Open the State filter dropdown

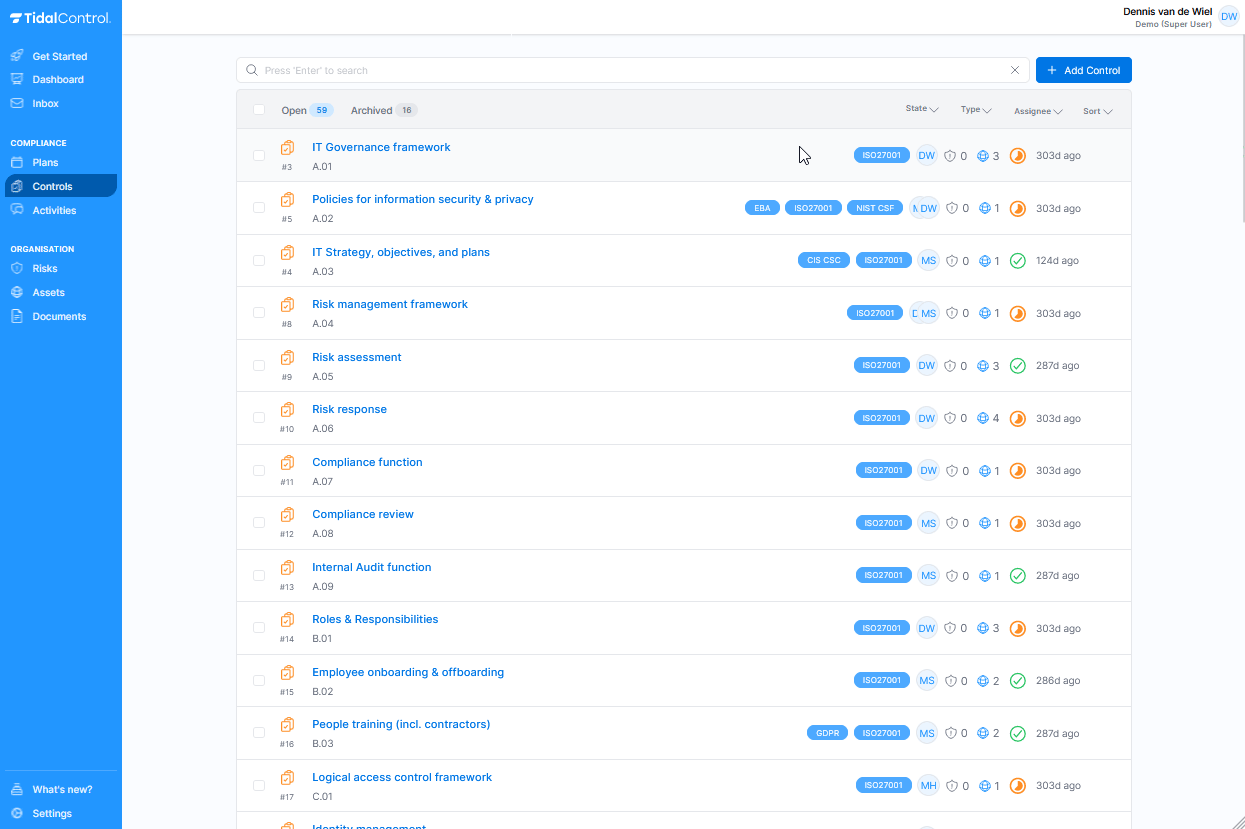tap(920, 110)
